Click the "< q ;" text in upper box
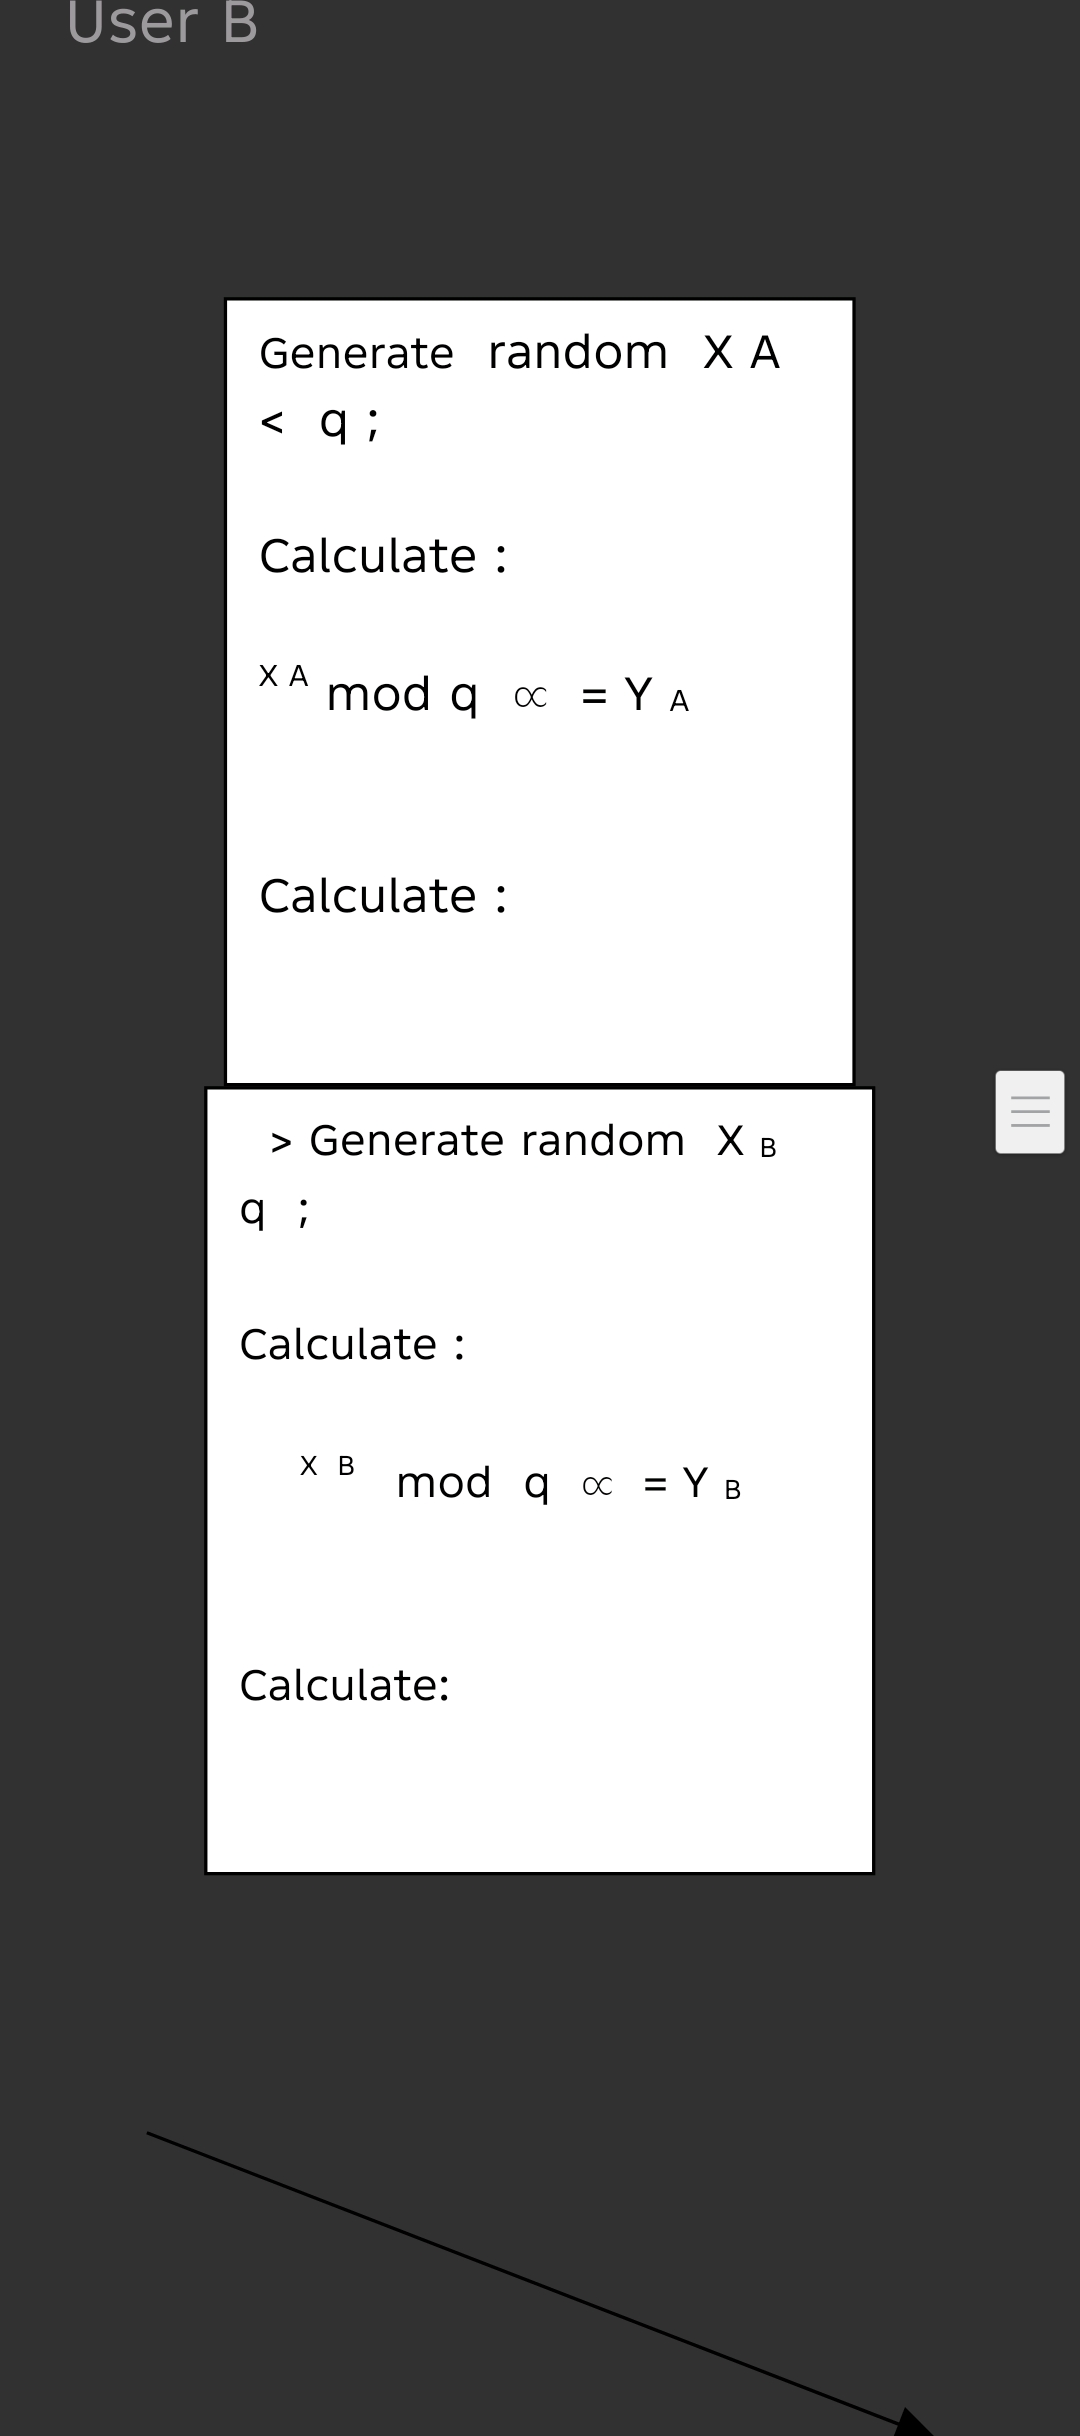This screenshot has width=1080, height=2436. click(319, 422)
